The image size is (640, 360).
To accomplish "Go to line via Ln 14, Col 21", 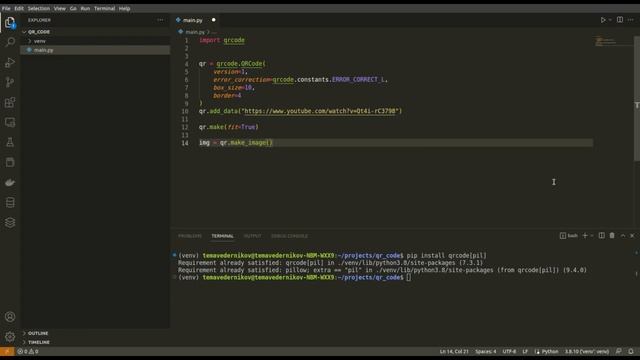I will click(x=454, y=351).
